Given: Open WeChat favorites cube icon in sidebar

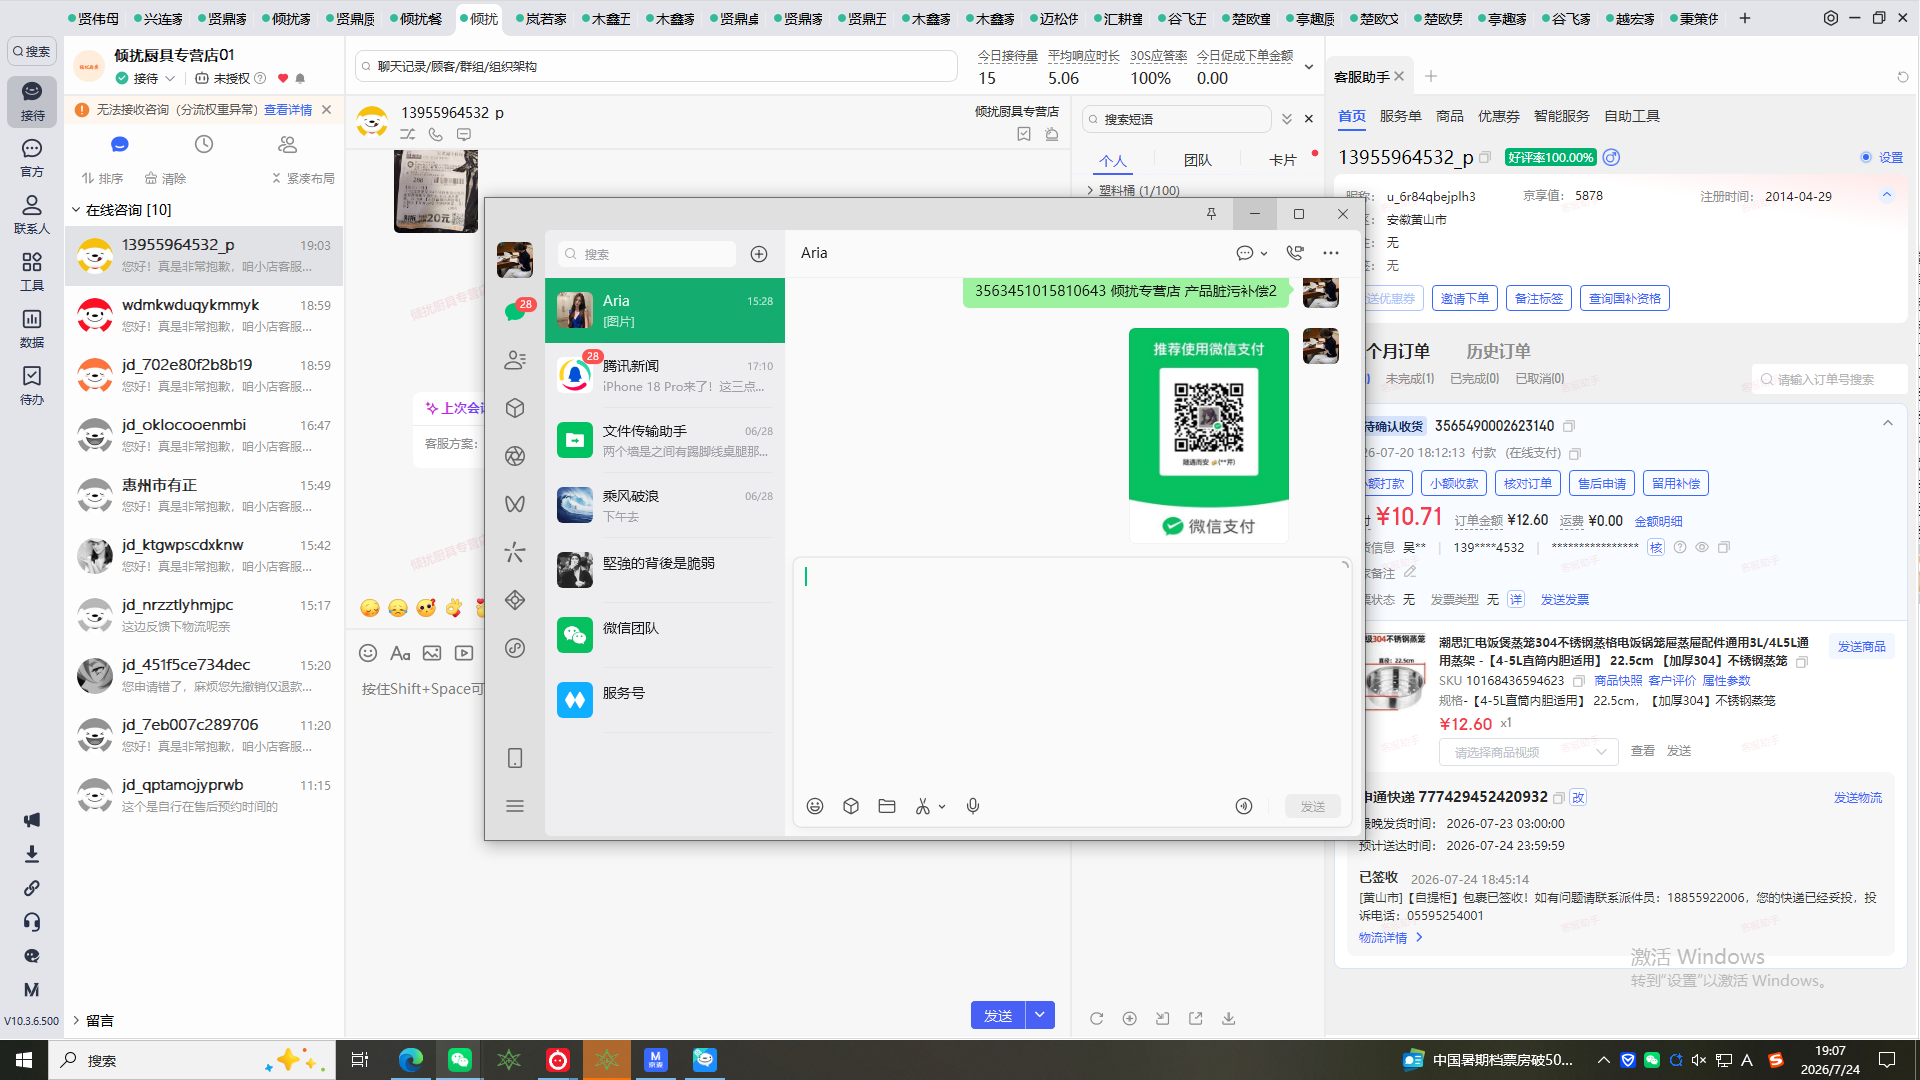Looking at the screenshot, I should coord(515,408).
